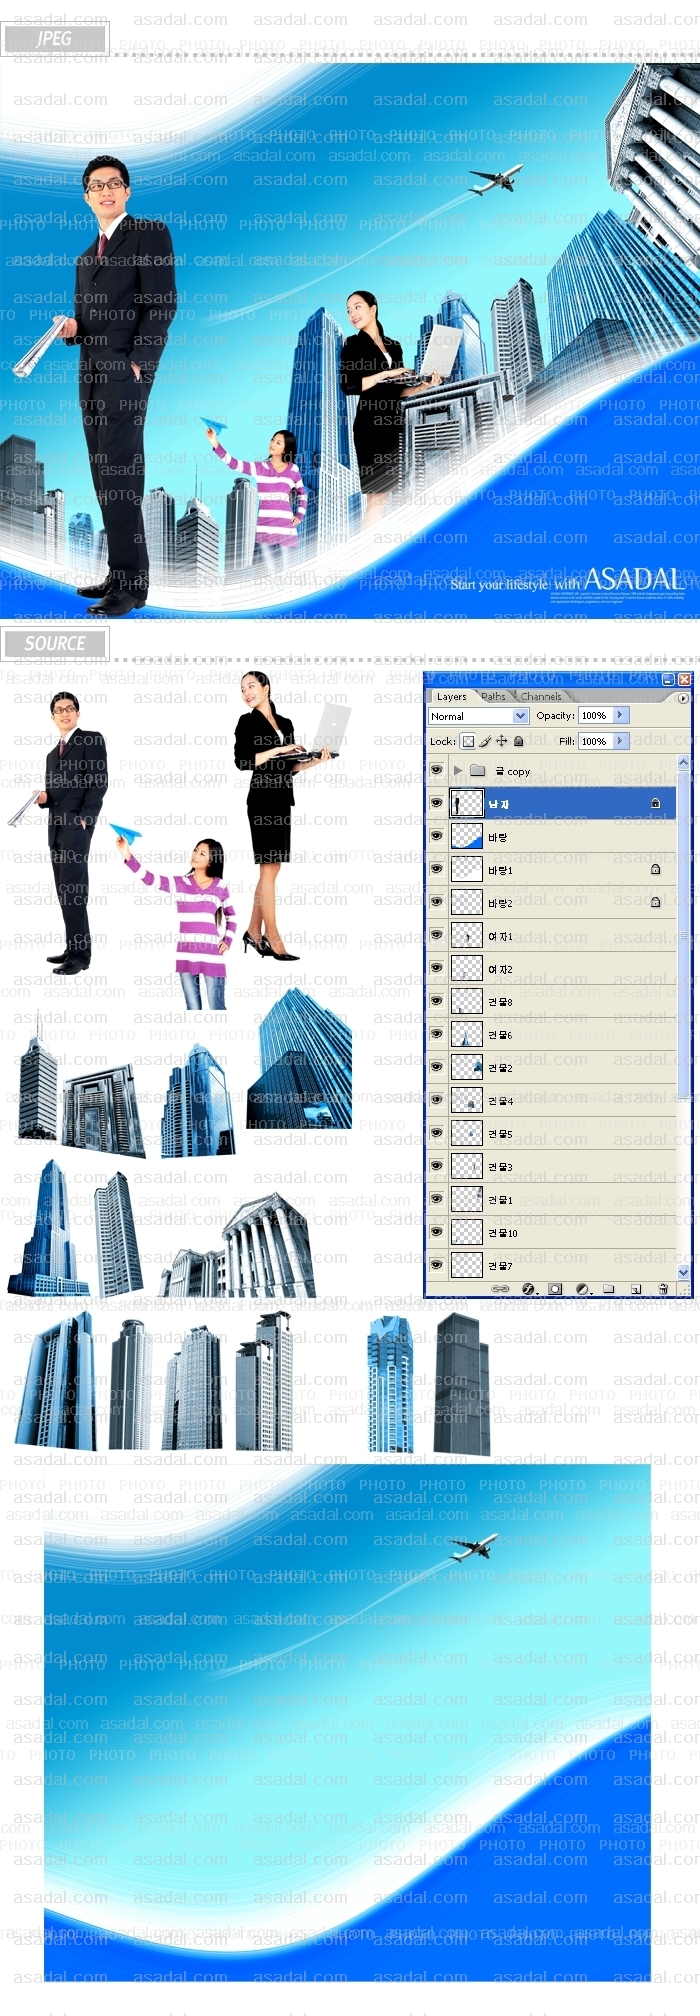Click the lock image pixels brush icon
Screen dimensions: 700x2016
485,741
